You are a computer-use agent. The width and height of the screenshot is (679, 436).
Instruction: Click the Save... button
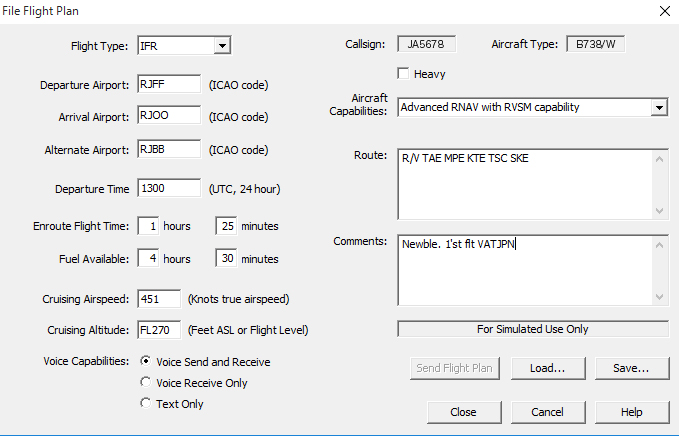632,368
